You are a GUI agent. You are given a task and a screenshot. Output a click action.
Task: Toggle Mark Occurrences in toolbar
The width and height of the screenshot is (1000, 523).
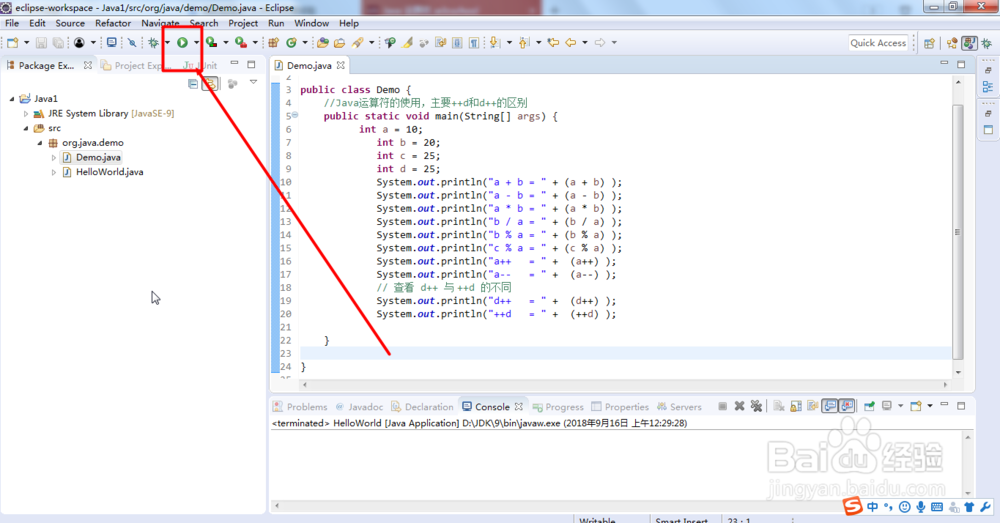point(408,43)
